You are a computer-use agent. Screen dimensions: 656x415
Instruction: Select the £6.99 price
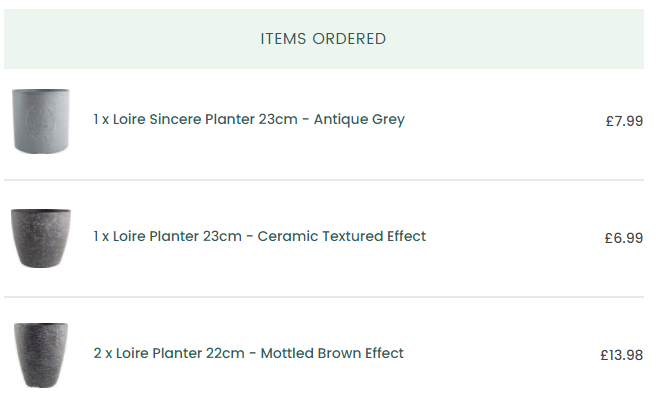[624, 238]
